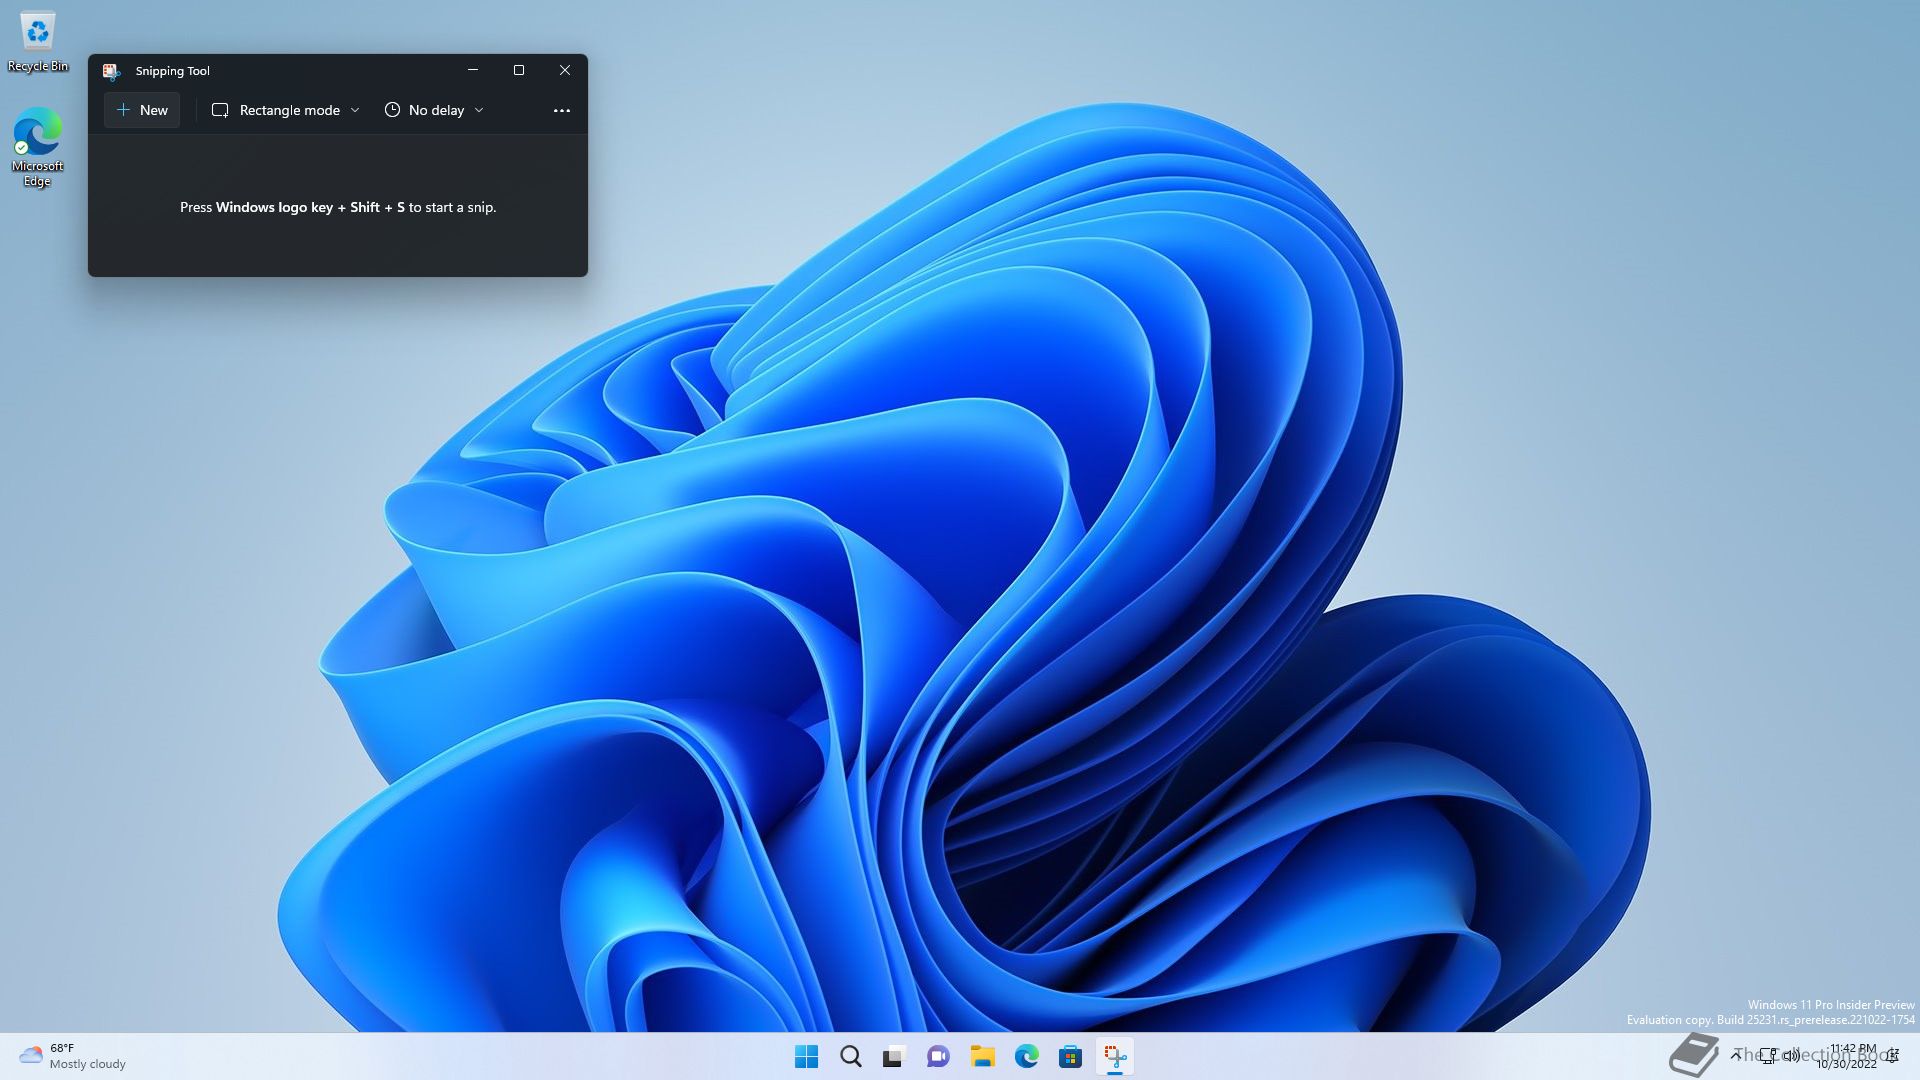Screen dimensions: 1920x1080
Task: Select the Recycle Bin desktop icon
Action: [x=38, y=41]
